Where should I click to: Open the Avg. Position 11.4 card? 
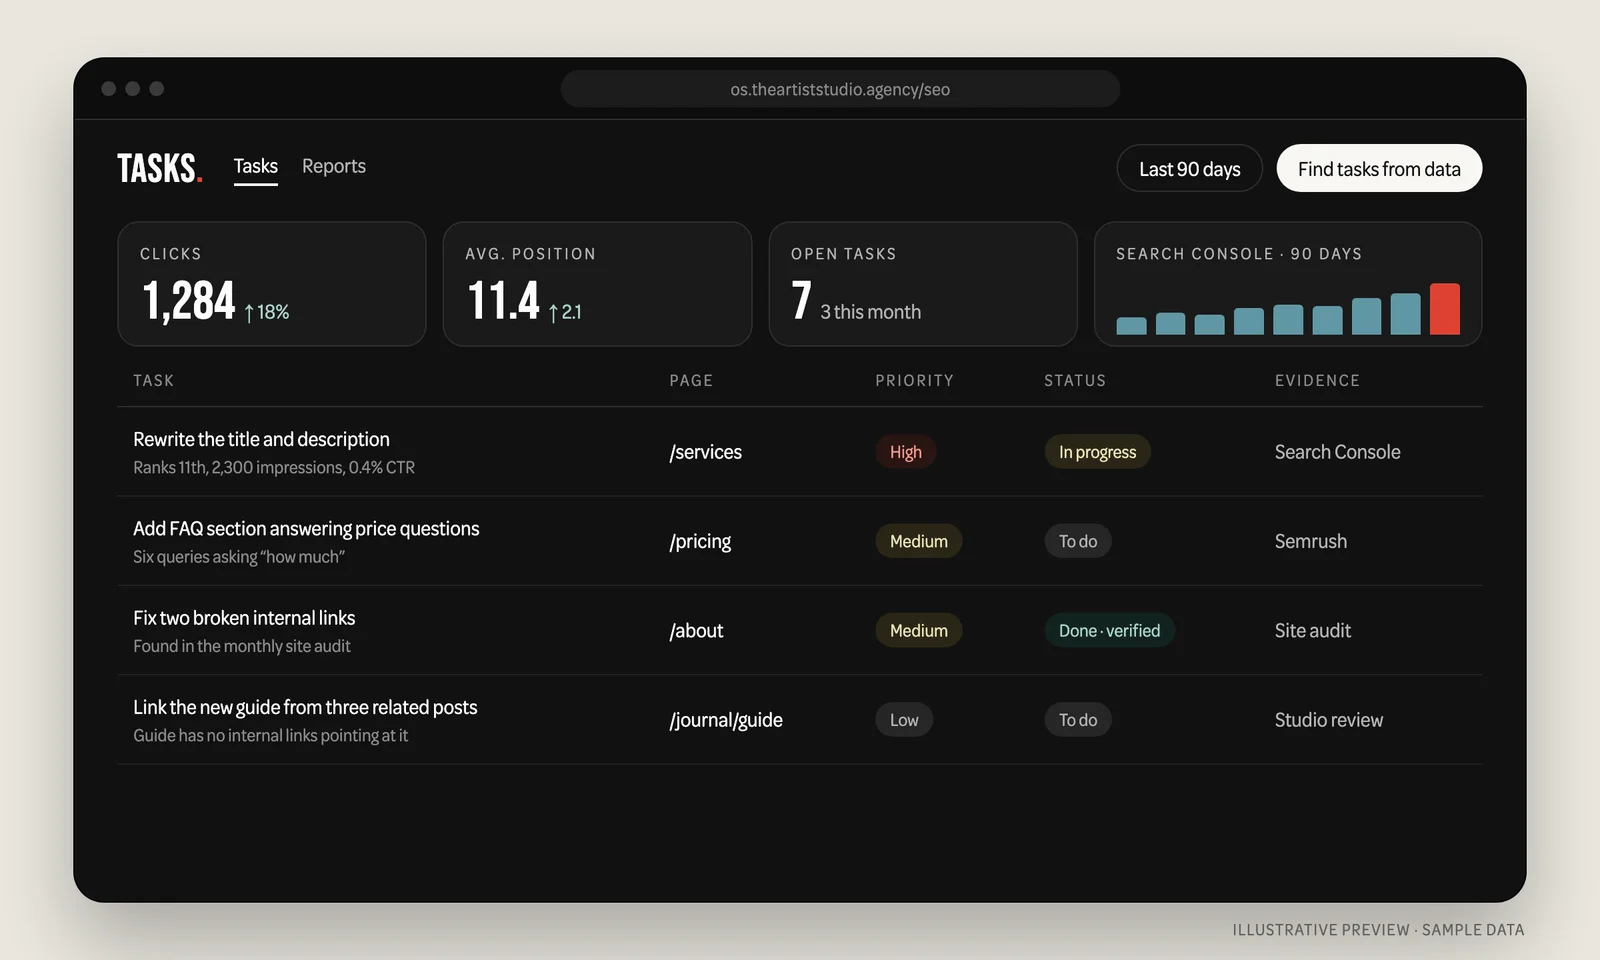tap(597, 284)
